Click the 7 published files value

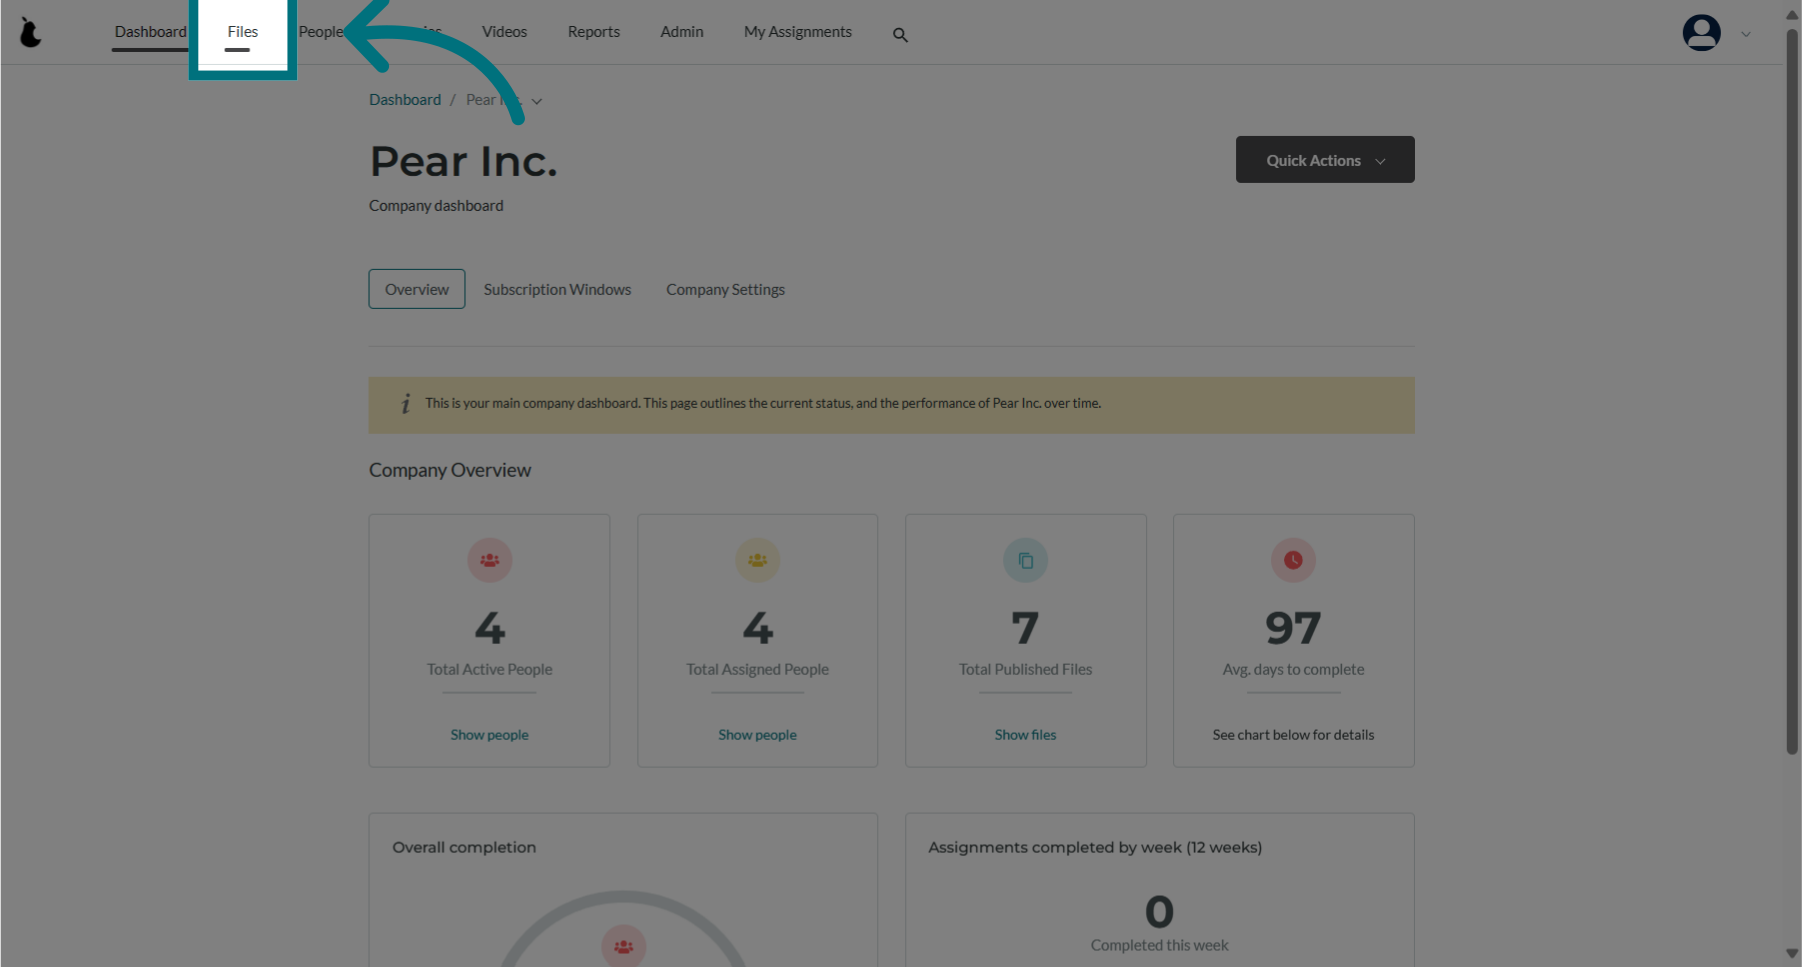click(x=1025, y=628)
